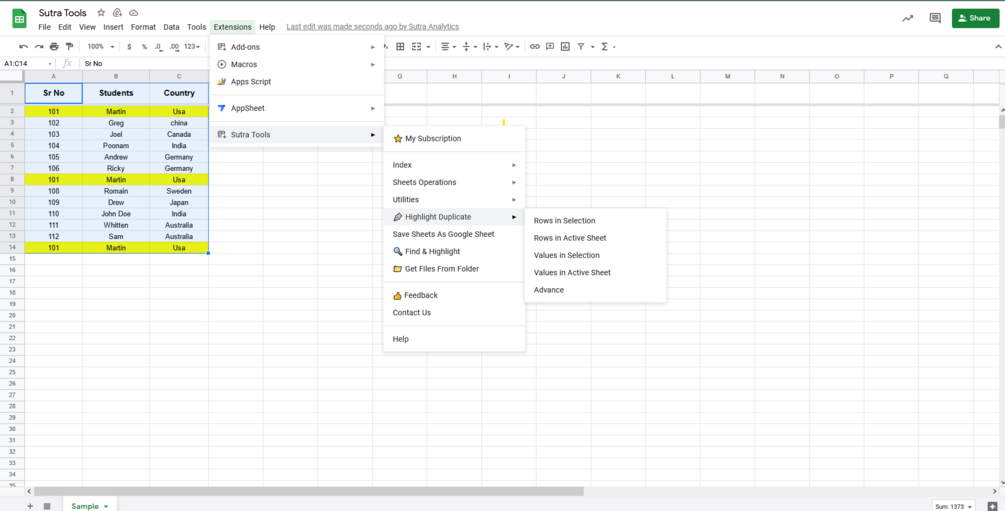
Task: Click the insert comment icon in the toolbar
Action: click(x=550, y=47)
